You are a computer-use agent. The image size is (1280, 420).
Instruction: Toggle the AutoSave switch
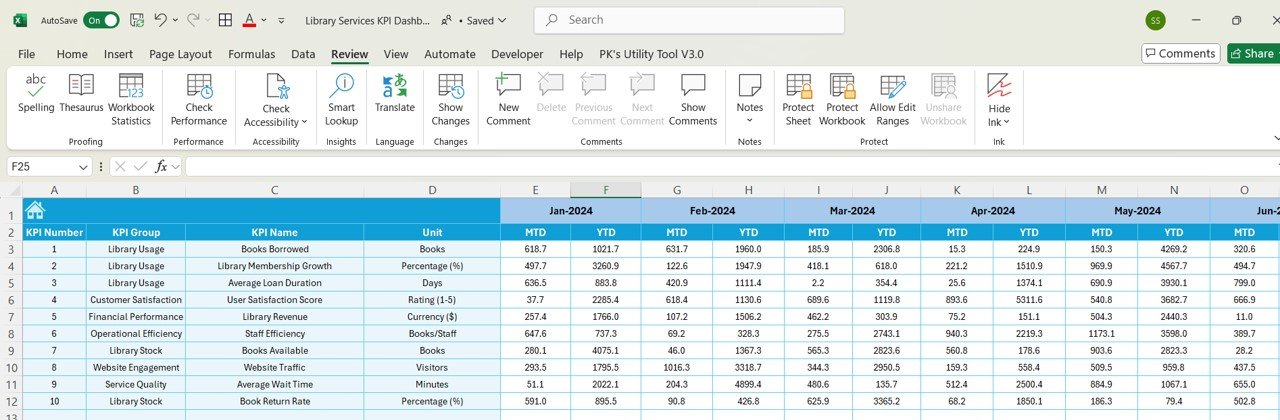(x=101, y=20)
